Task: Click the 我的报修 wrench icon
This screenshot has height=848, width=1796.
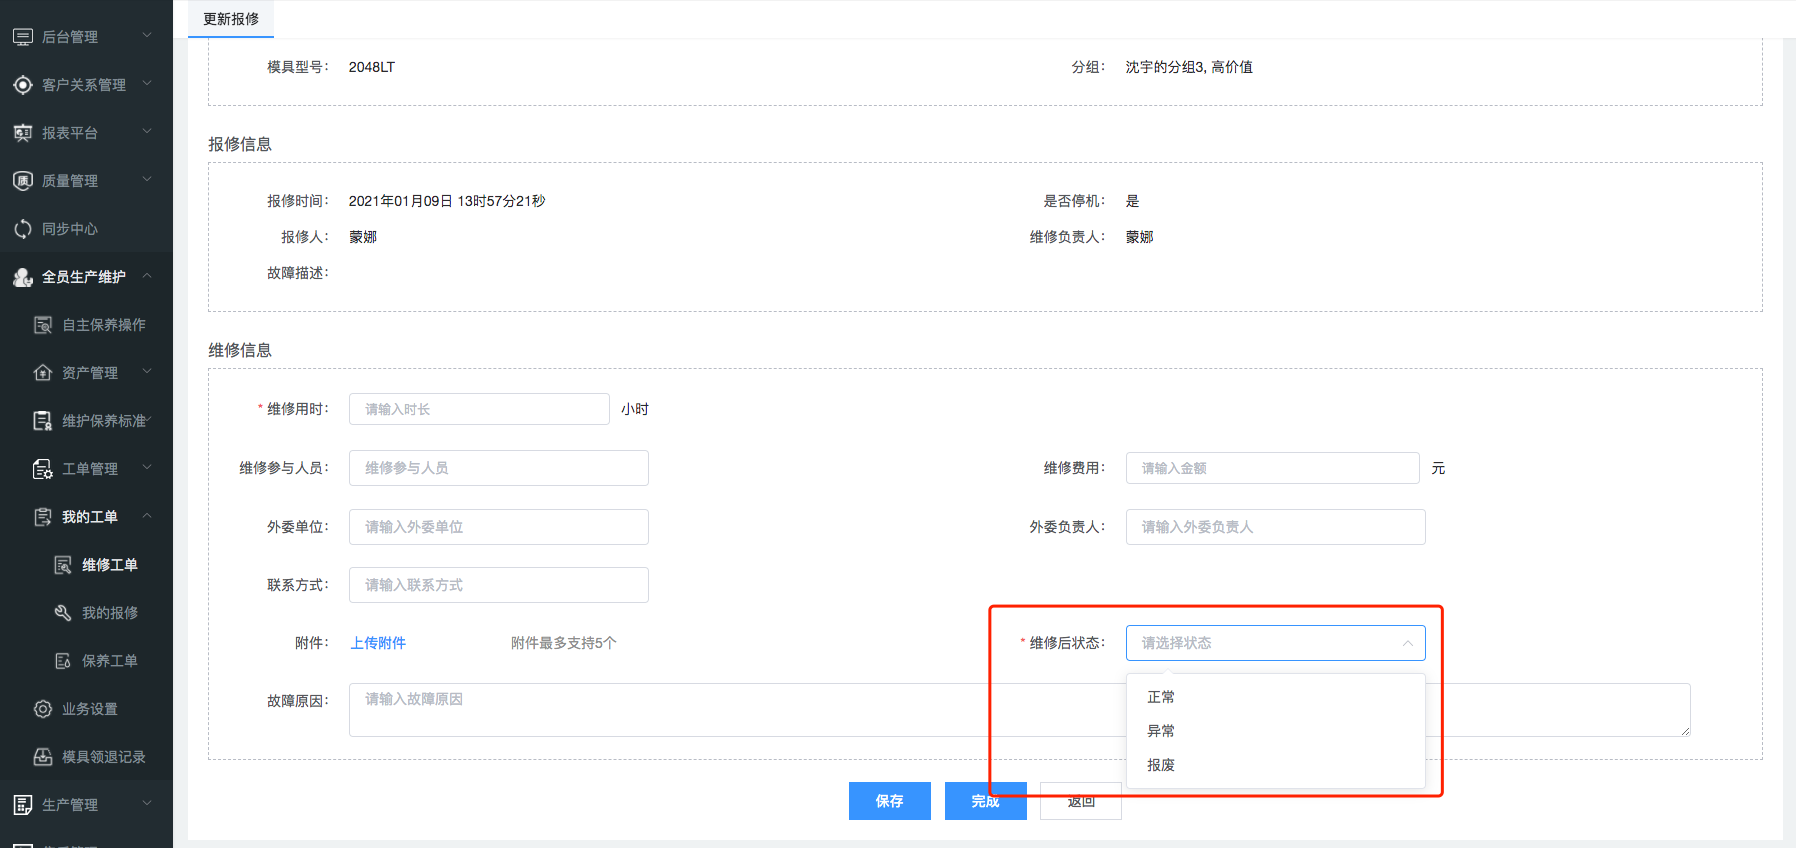Action: (63, 613)
